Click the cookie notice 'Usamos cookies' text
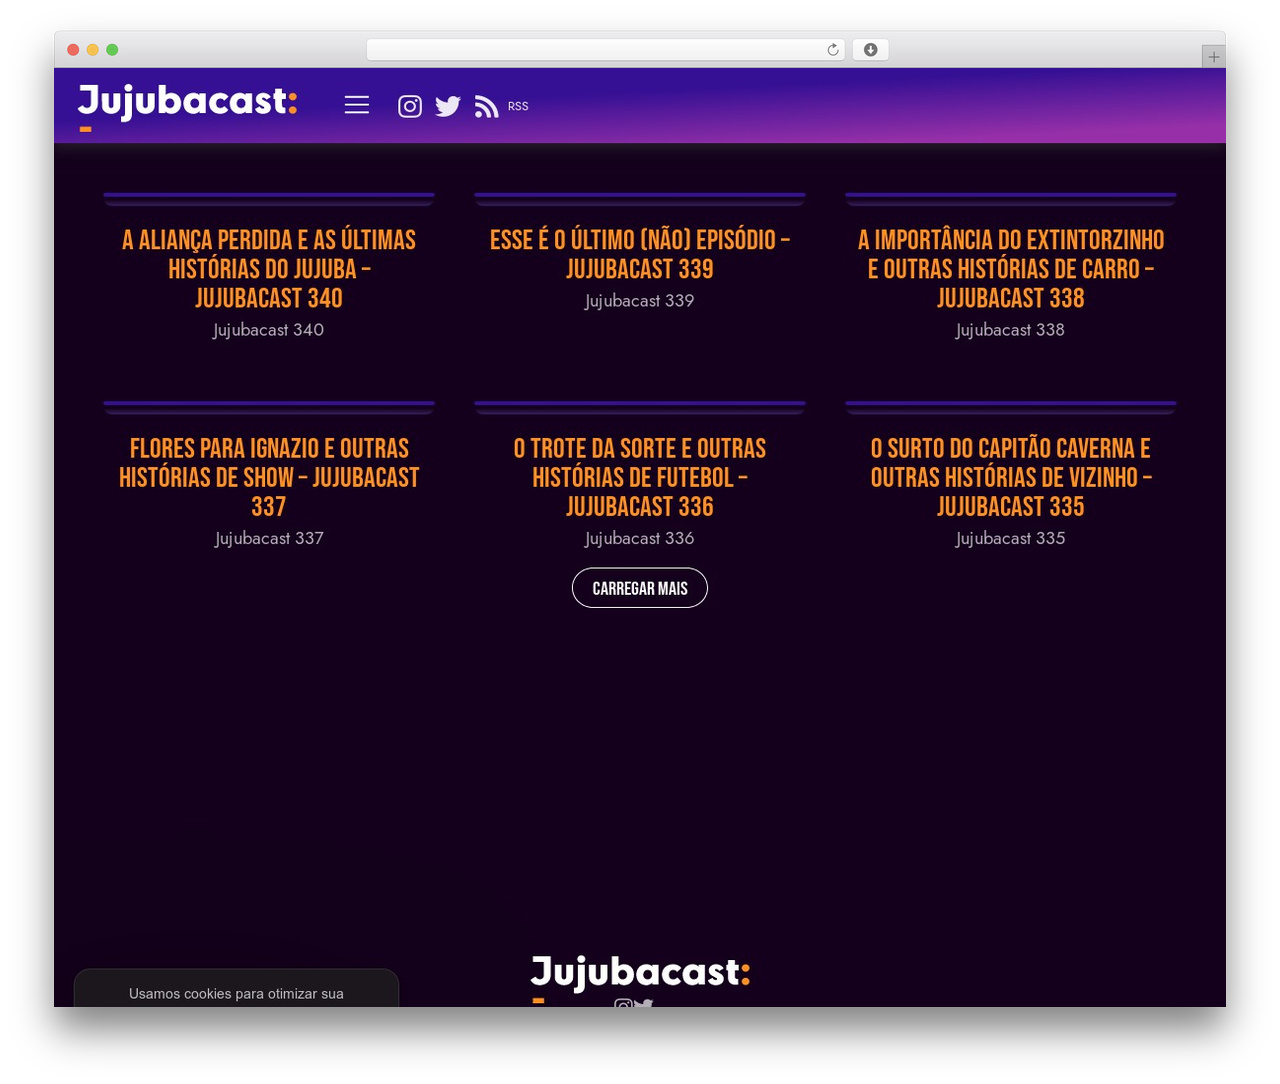 tap(236, 994)
